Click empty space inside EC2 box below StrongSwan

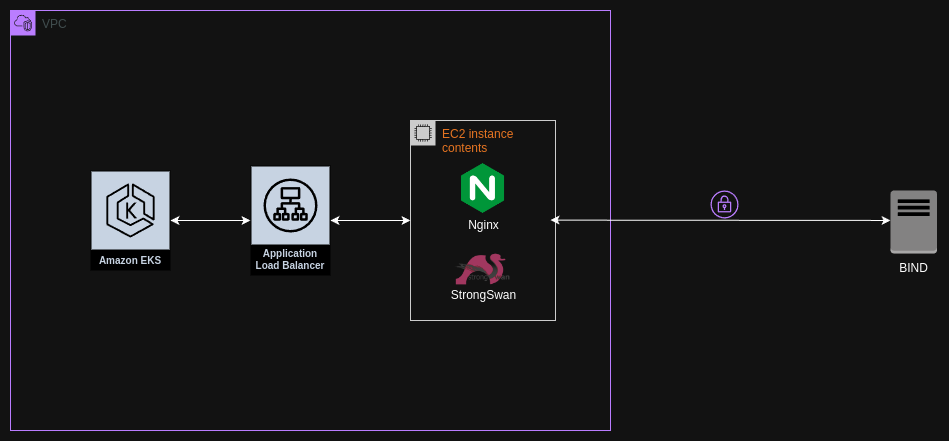(483, 311)
